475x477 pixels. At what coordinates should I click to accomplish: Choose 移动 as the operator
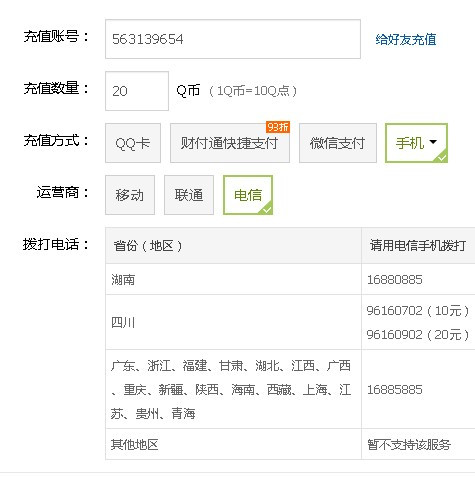point(130,195)
